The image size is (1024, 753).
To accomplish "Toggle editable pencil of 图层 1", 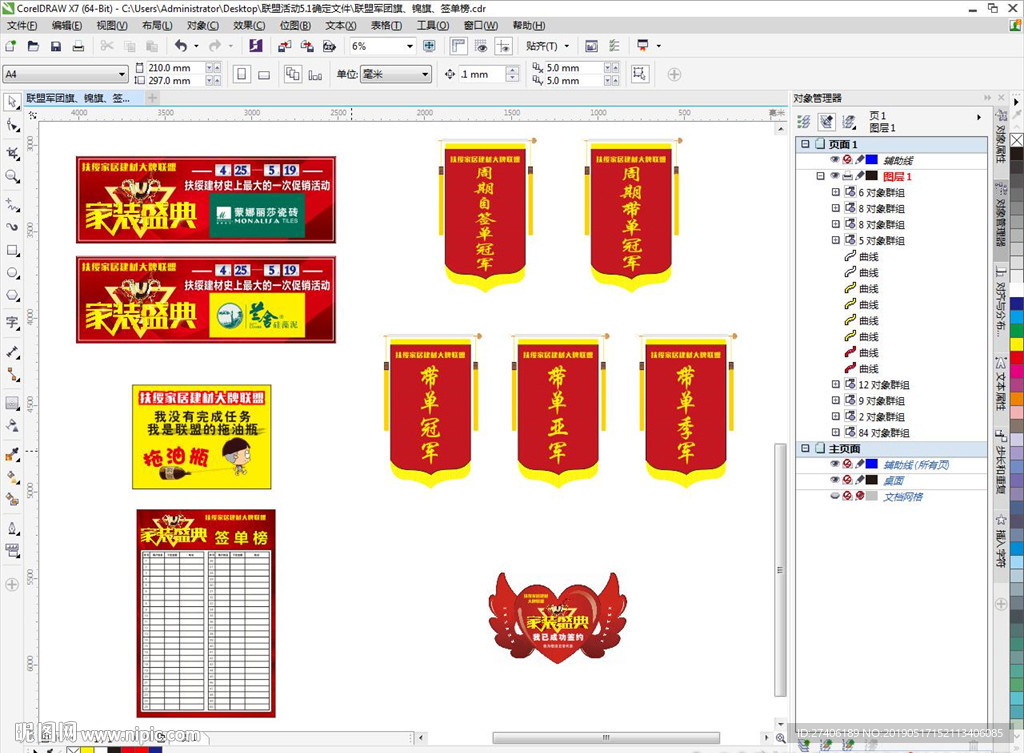I will 859,176.
